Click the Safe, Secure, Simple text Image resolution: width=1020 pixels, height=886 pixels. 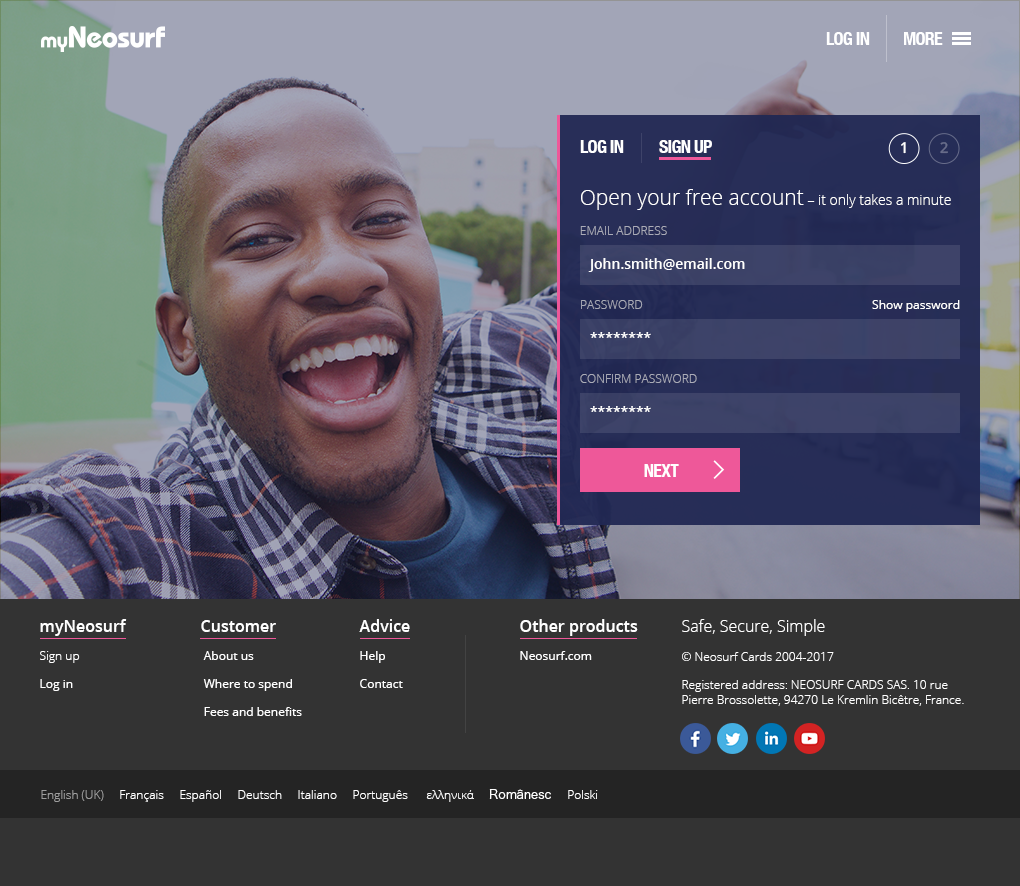point(753,626)
